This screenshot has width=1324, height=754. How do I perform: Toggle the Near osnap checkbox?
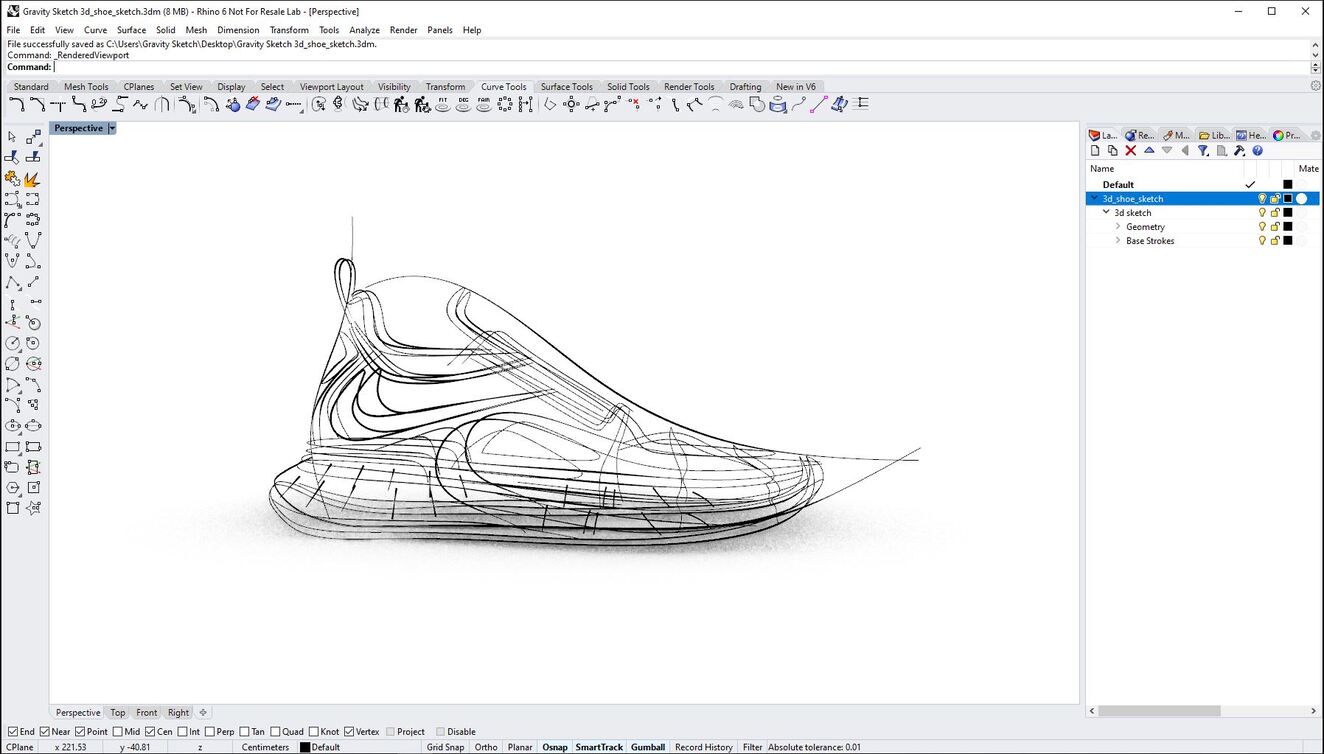click(x=45, y=732)
